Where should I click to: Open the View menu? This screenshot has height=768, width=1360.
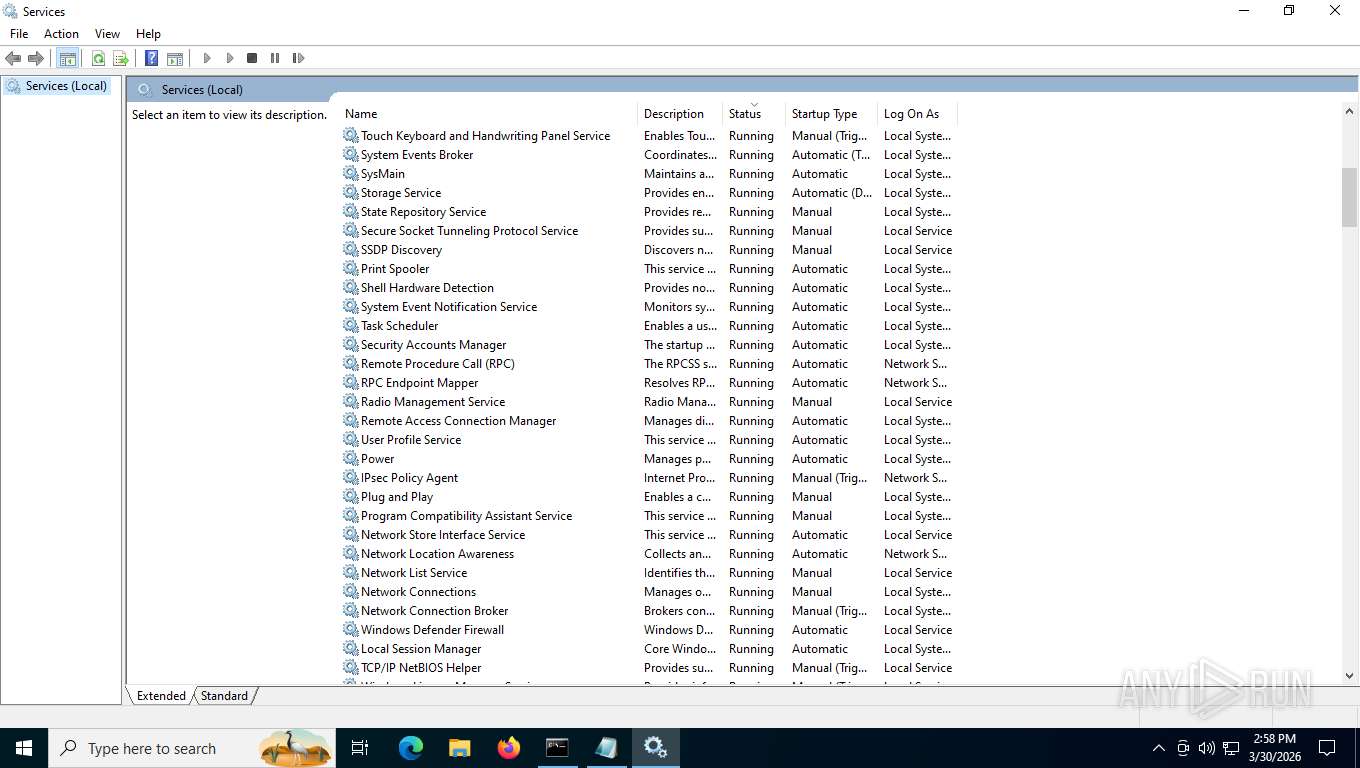coord(107,34)
